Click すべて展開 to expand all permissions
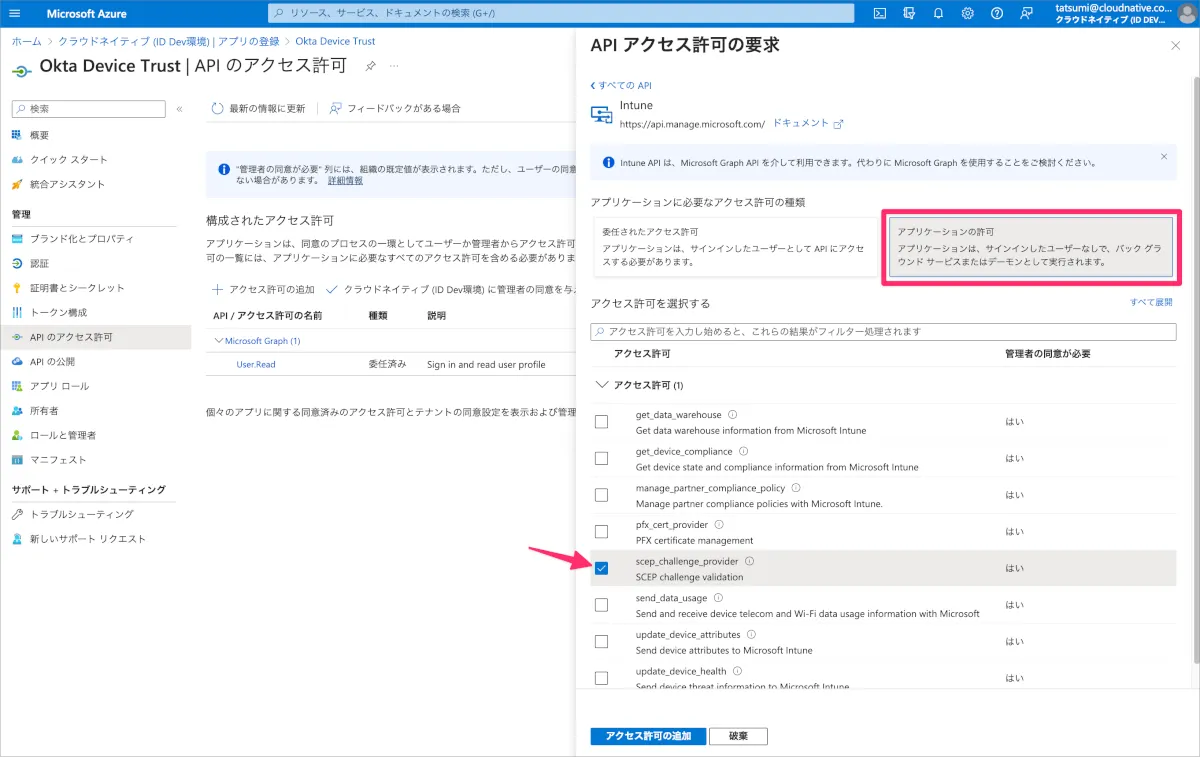 [x=1151, y=302]
